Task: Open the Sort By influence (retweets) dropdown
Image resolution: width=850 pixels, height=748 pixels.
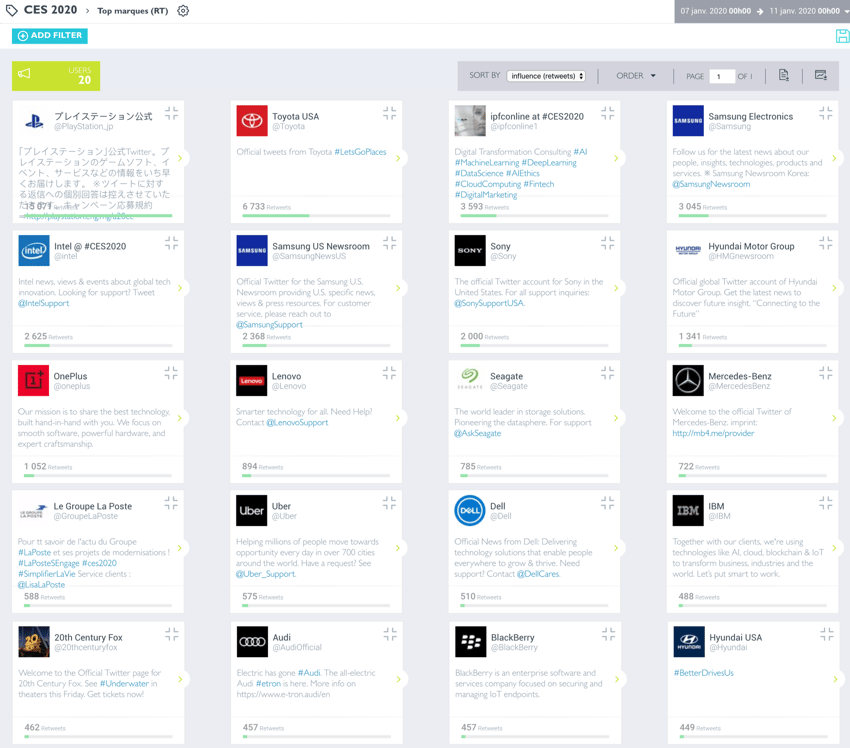Action: tap(546, 76)
